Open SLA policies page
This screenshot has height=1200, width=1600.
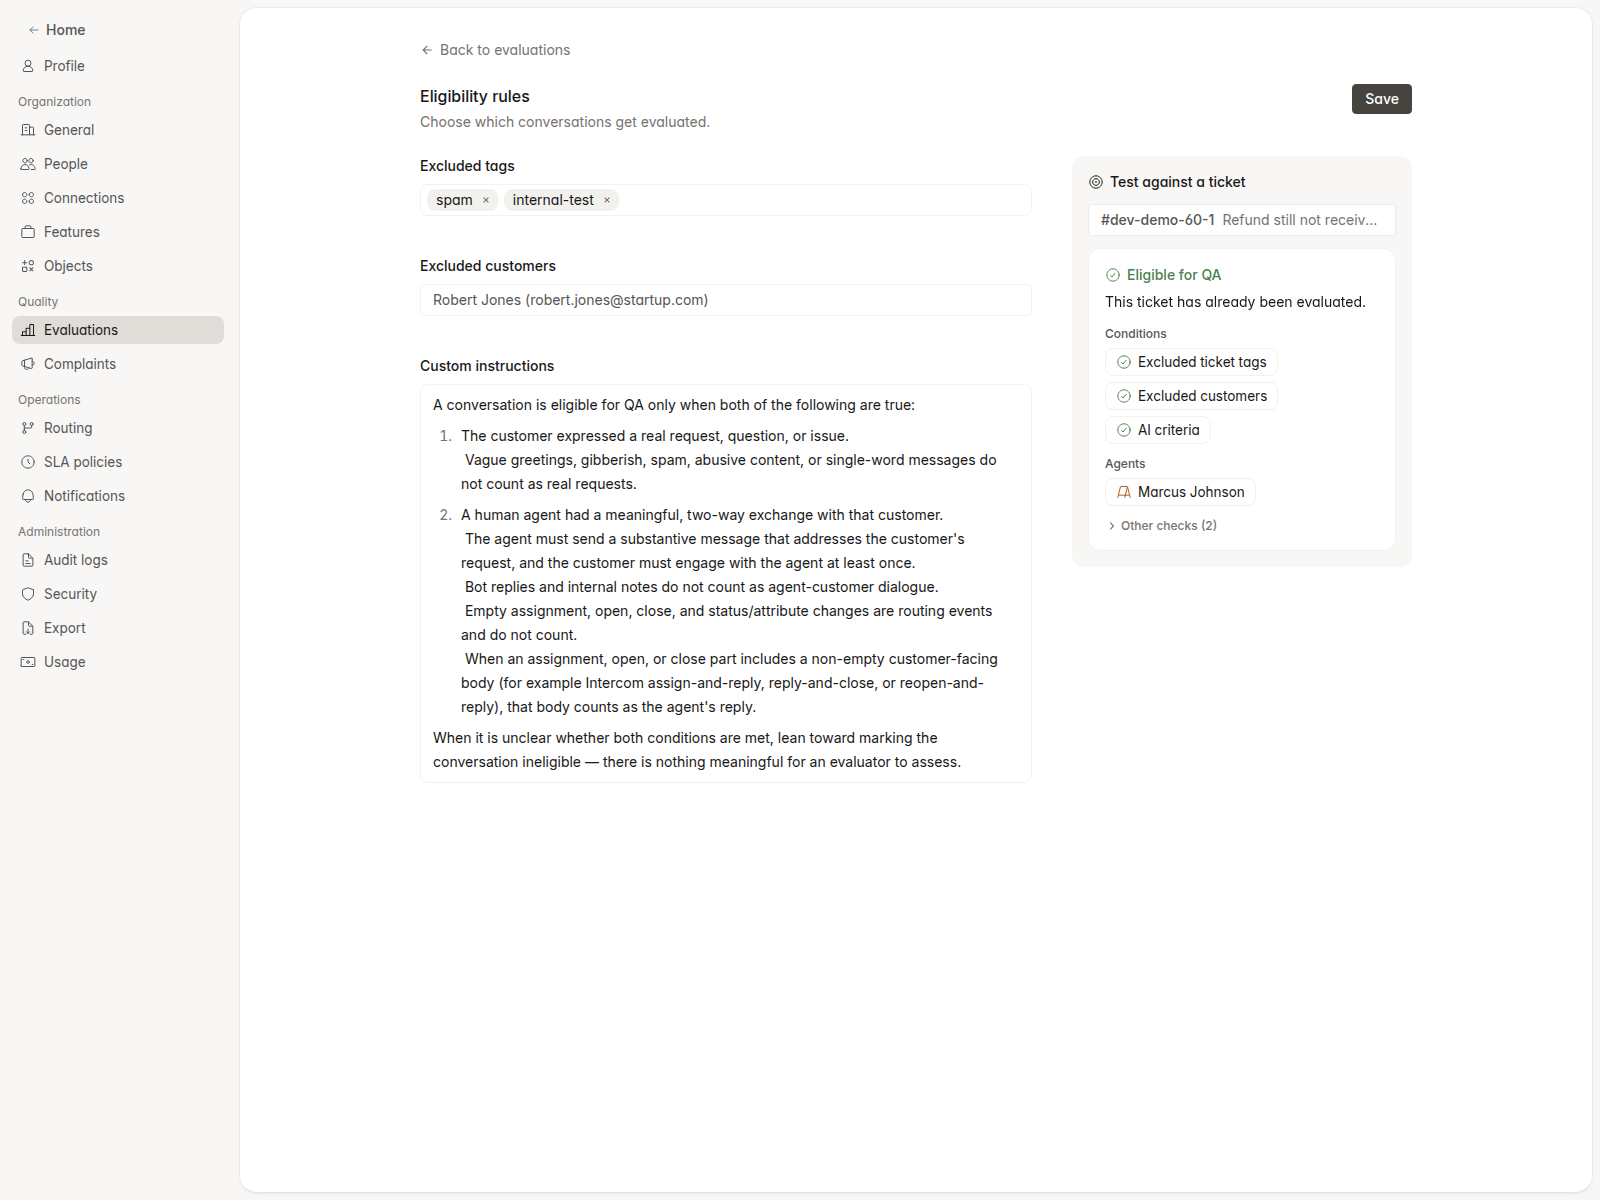click(118, 462)
